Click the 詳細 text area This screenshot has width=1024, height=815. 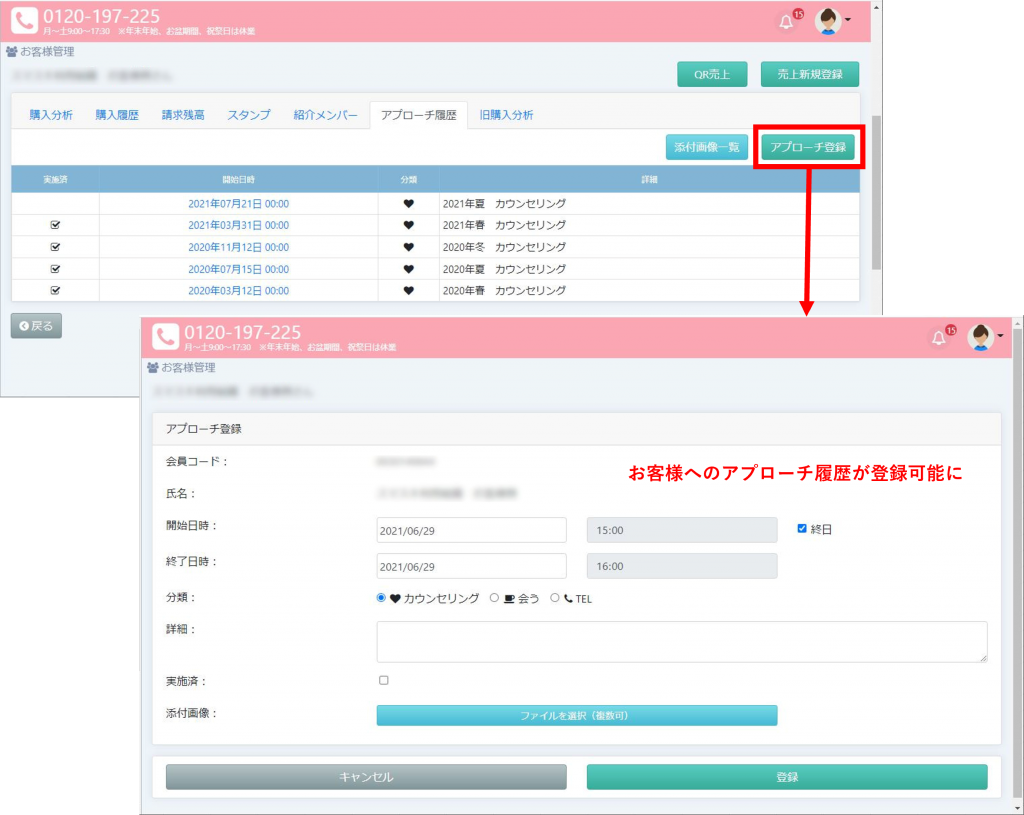(x=681, y=641)
